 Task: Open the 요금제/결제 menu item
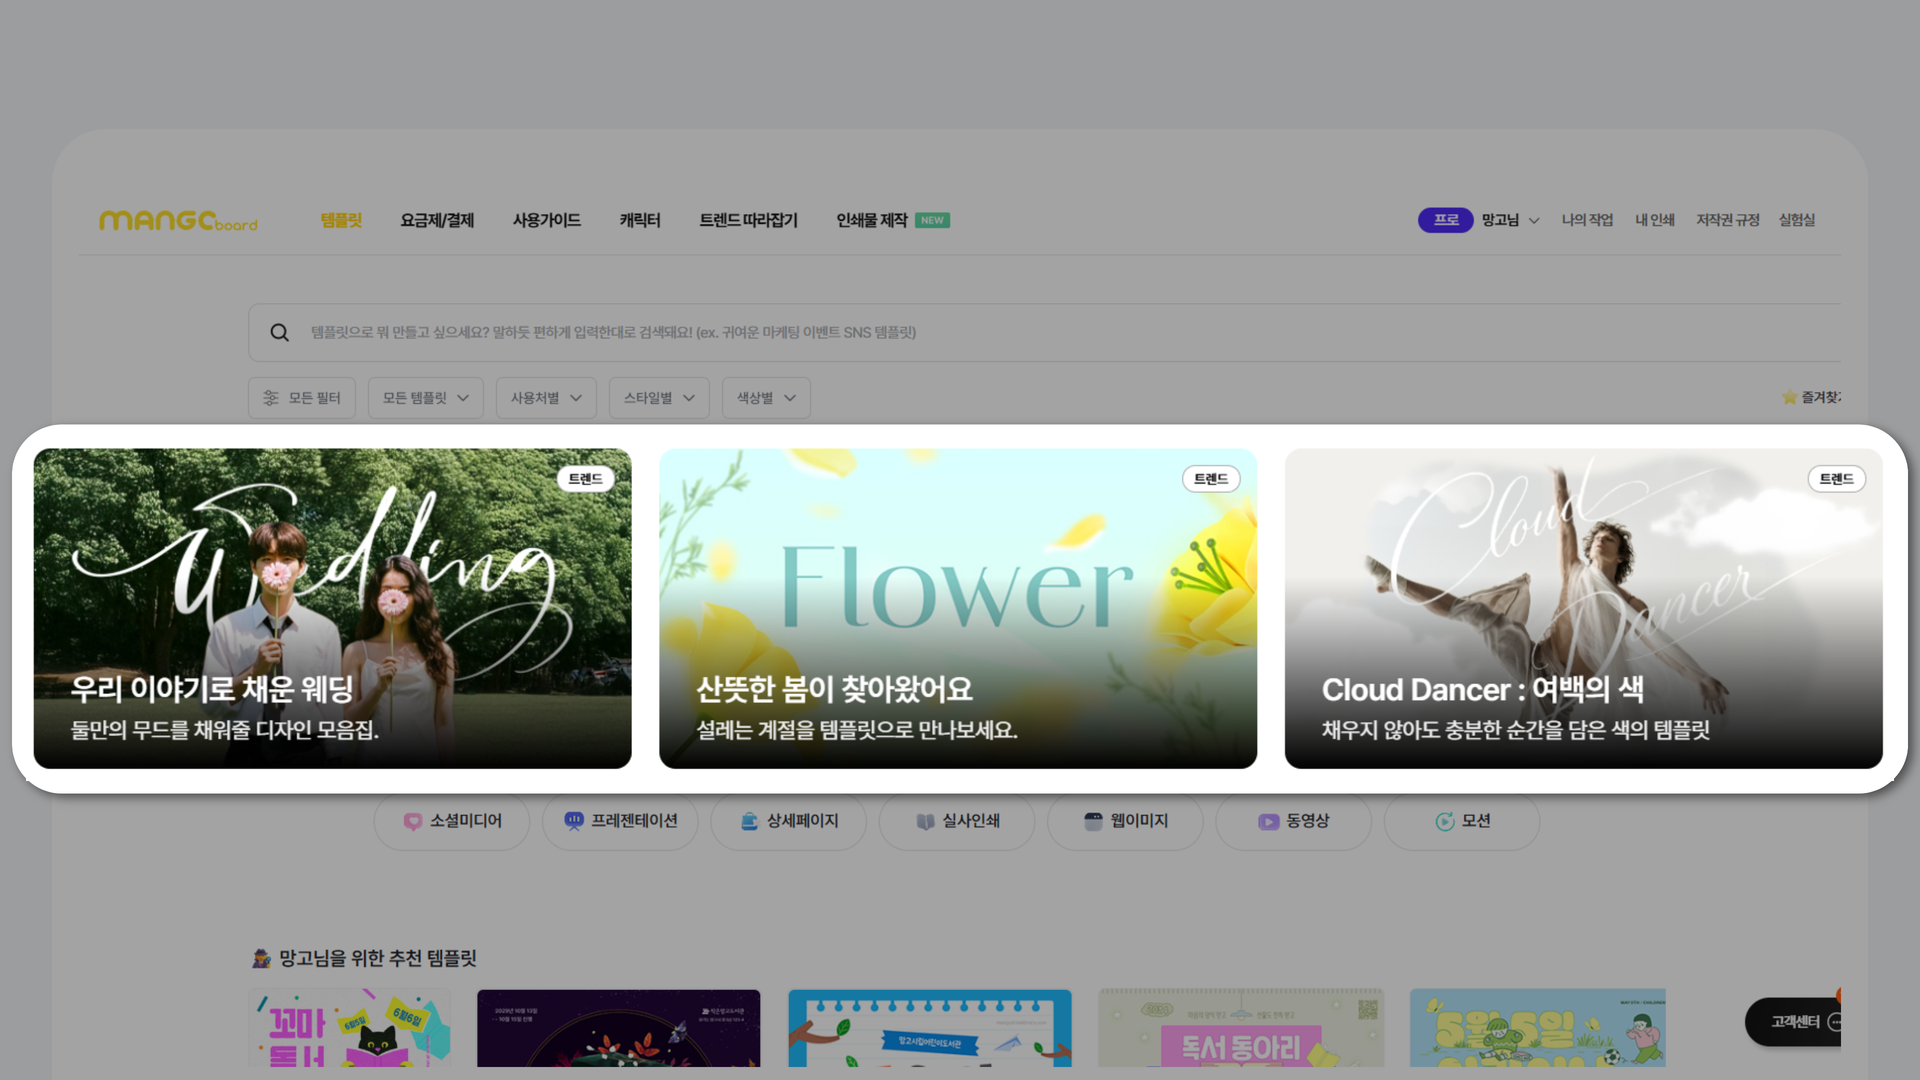437,220
